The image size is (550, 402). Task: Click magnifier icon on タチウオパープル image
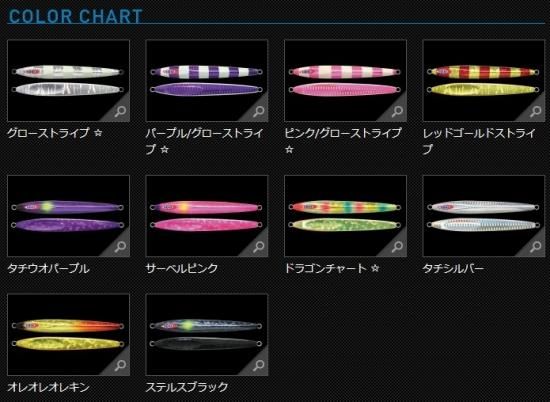pos(120,247)
